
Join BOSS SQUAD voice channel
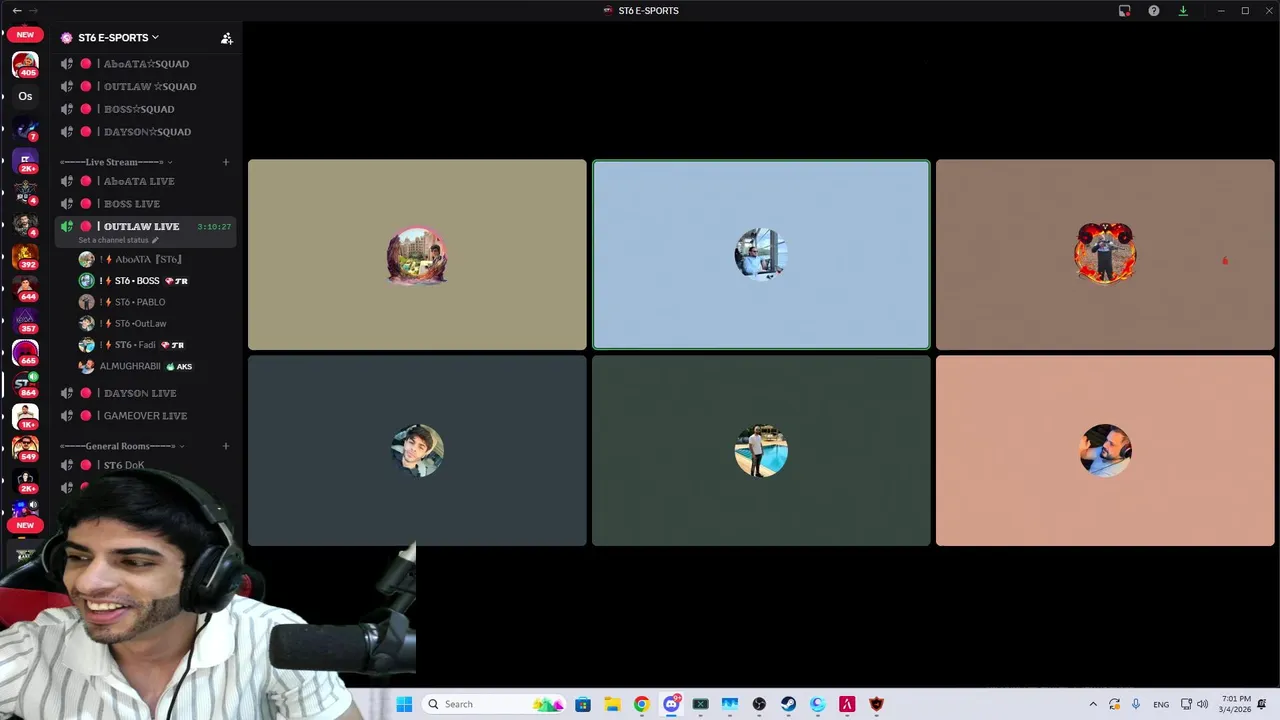click(146, 109)
